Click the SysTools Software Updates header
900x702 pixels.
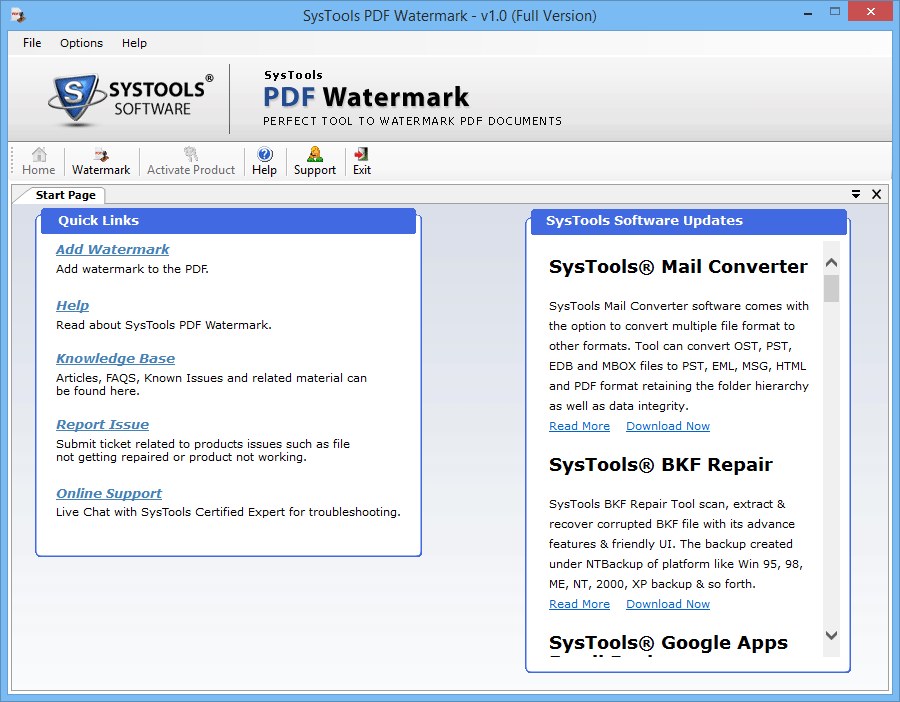pos(689,221)
